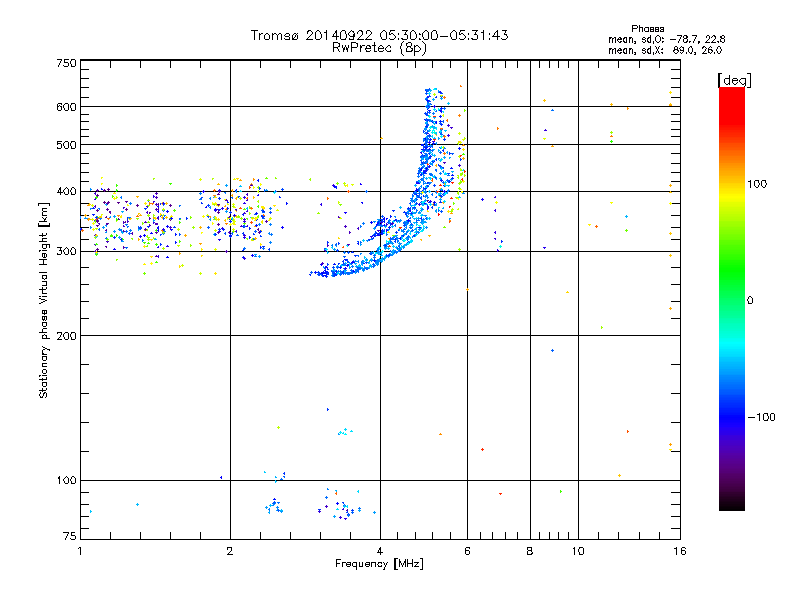Click the 'Phases' header text
Screen dimensions: 800x600
(647, 29)
